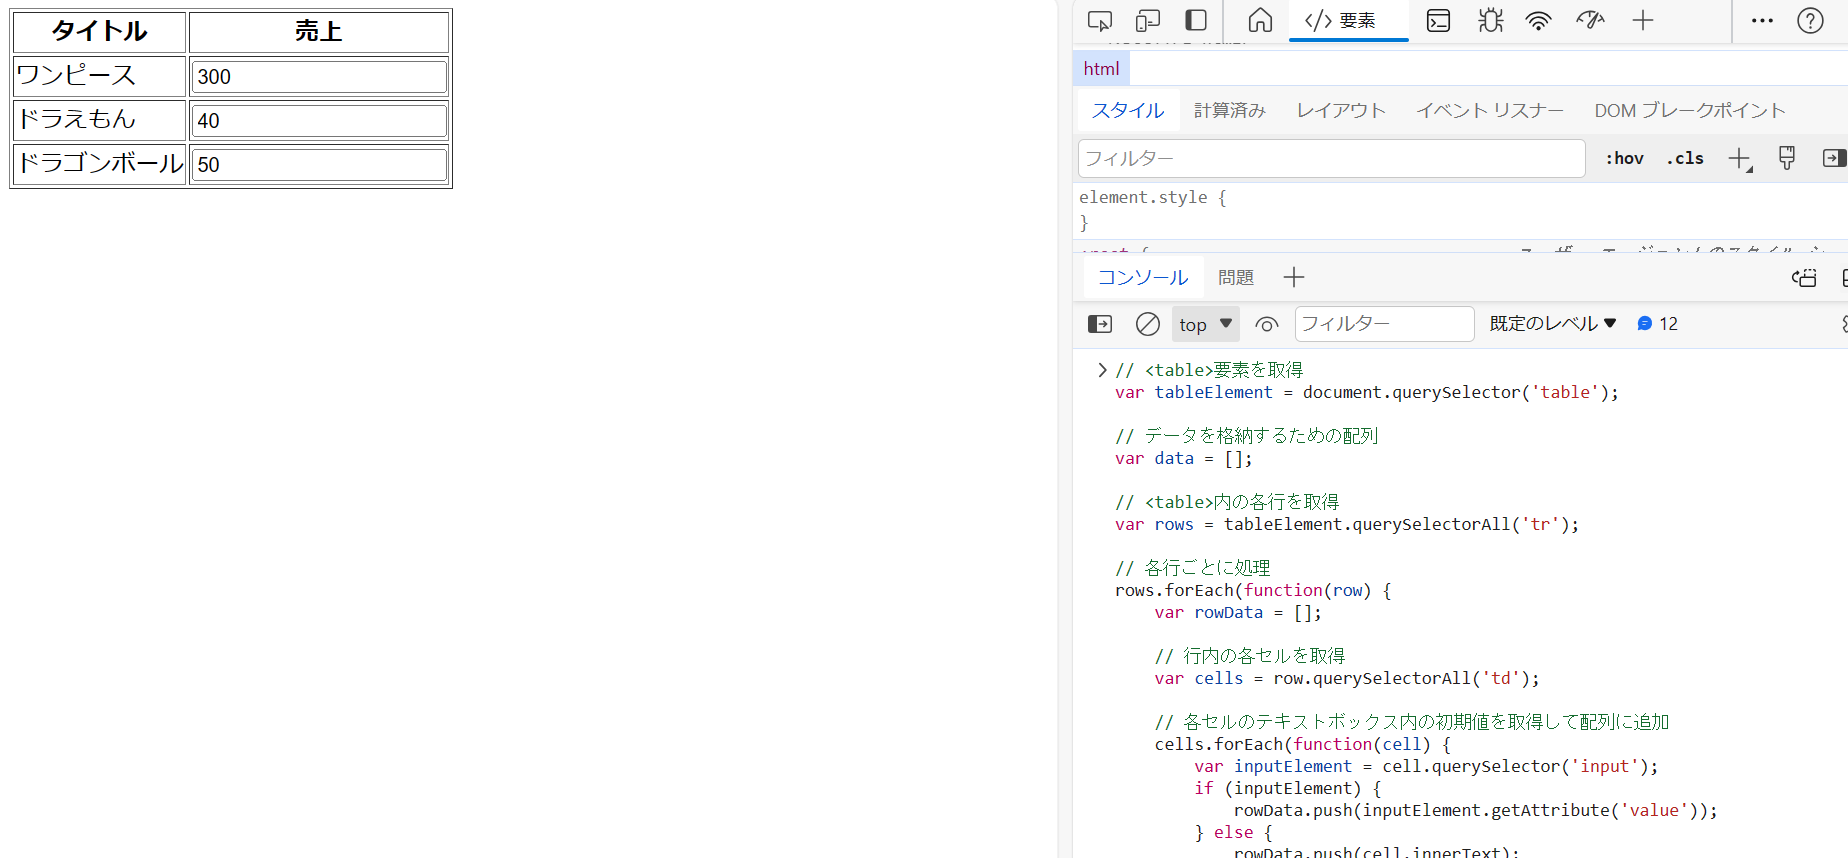The height and width of the screenshot is (858, 1848).
Task: Add a new style rule plus icon
Action: pos(1740,158)
